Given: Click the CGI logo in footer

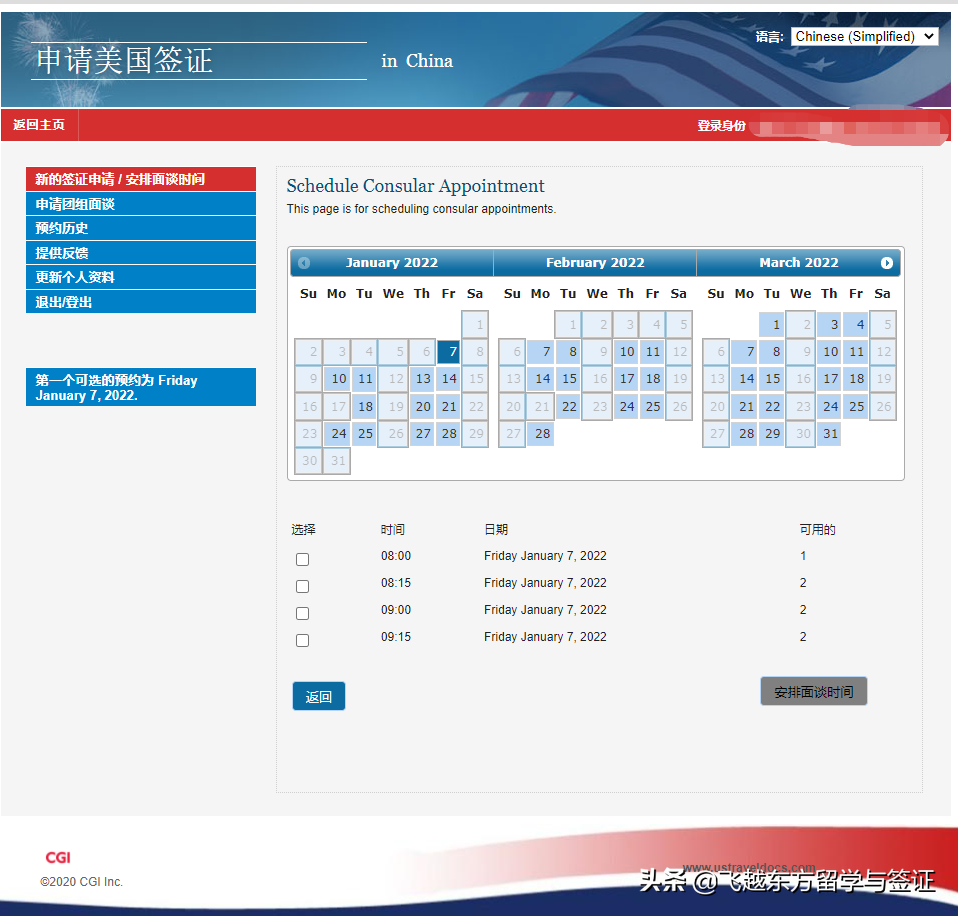Looking at the screenshot, I should pos(58,857).
